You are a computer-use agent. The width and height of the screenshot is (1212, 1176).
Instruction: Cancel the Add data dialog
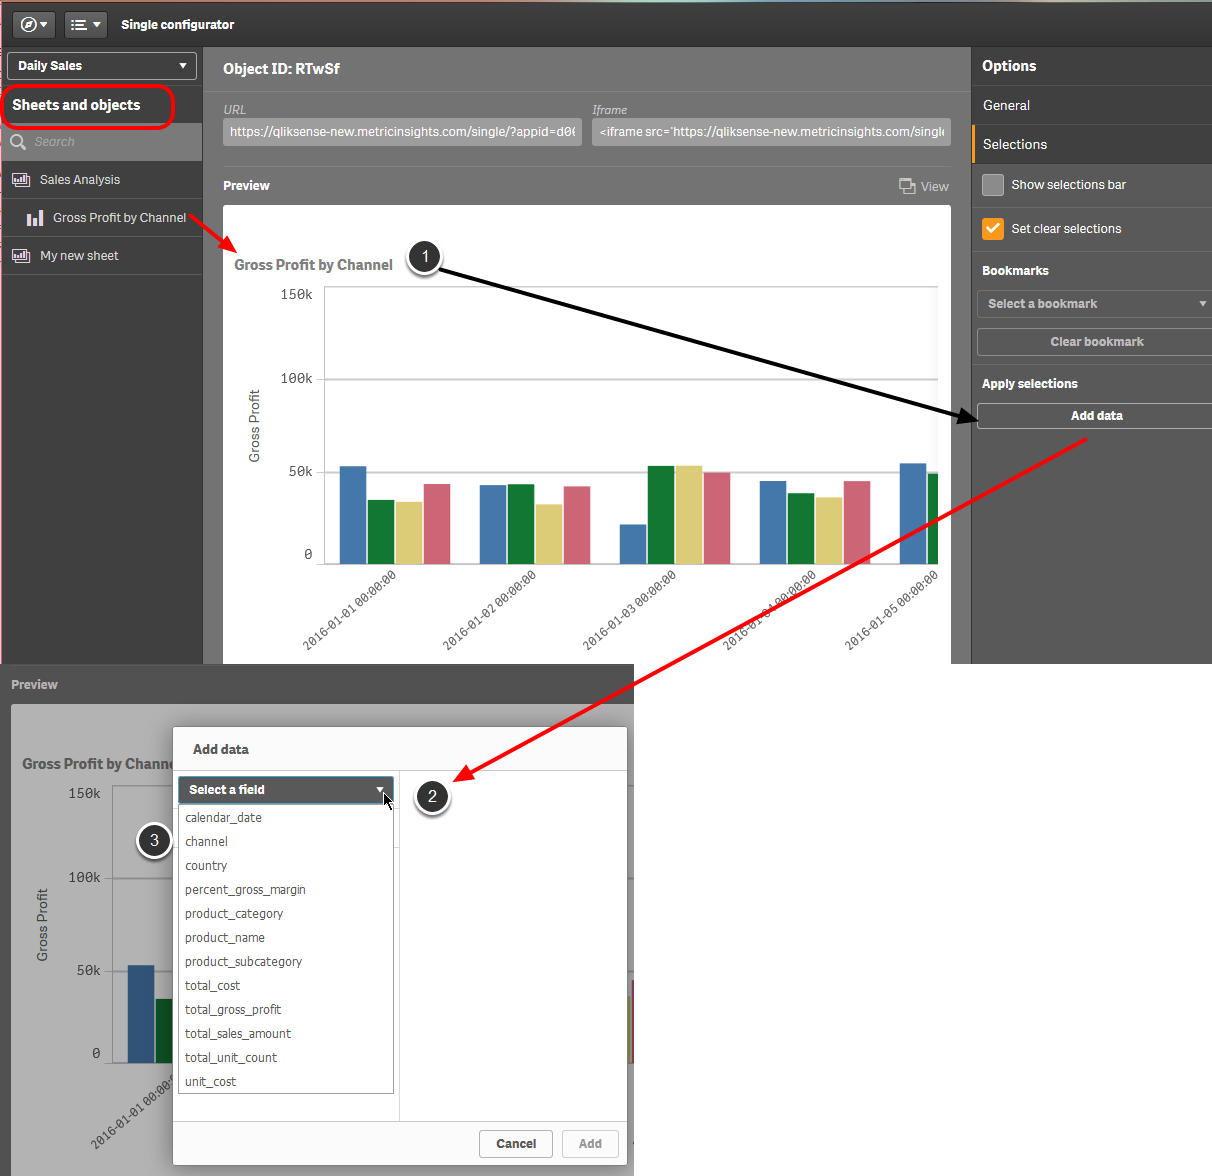pos(516,1144)
